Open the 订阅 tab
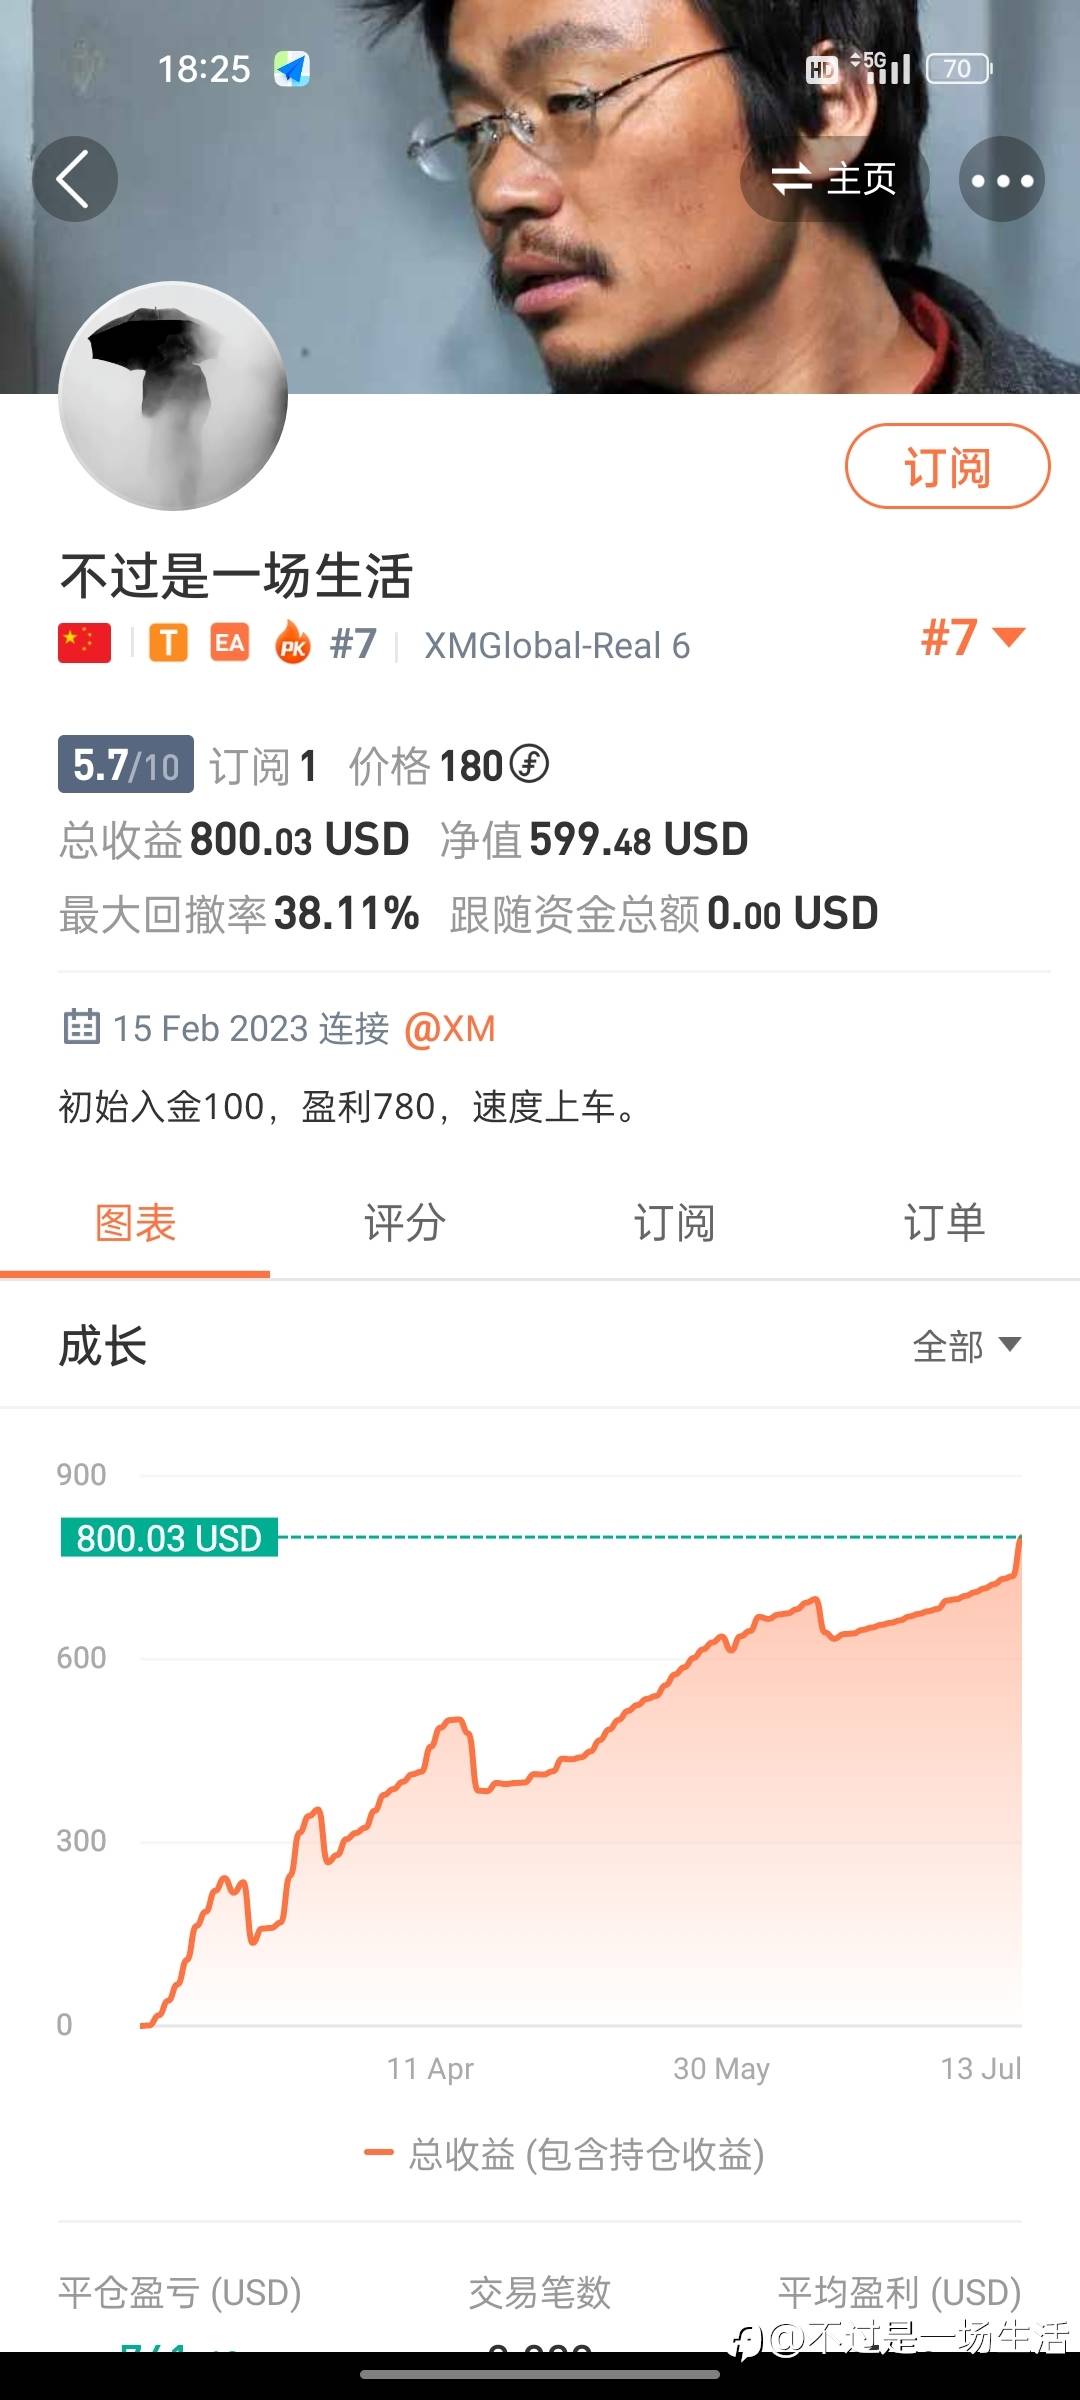The width and height of the screenshot is (1080, 2400). click(674, 1223)
